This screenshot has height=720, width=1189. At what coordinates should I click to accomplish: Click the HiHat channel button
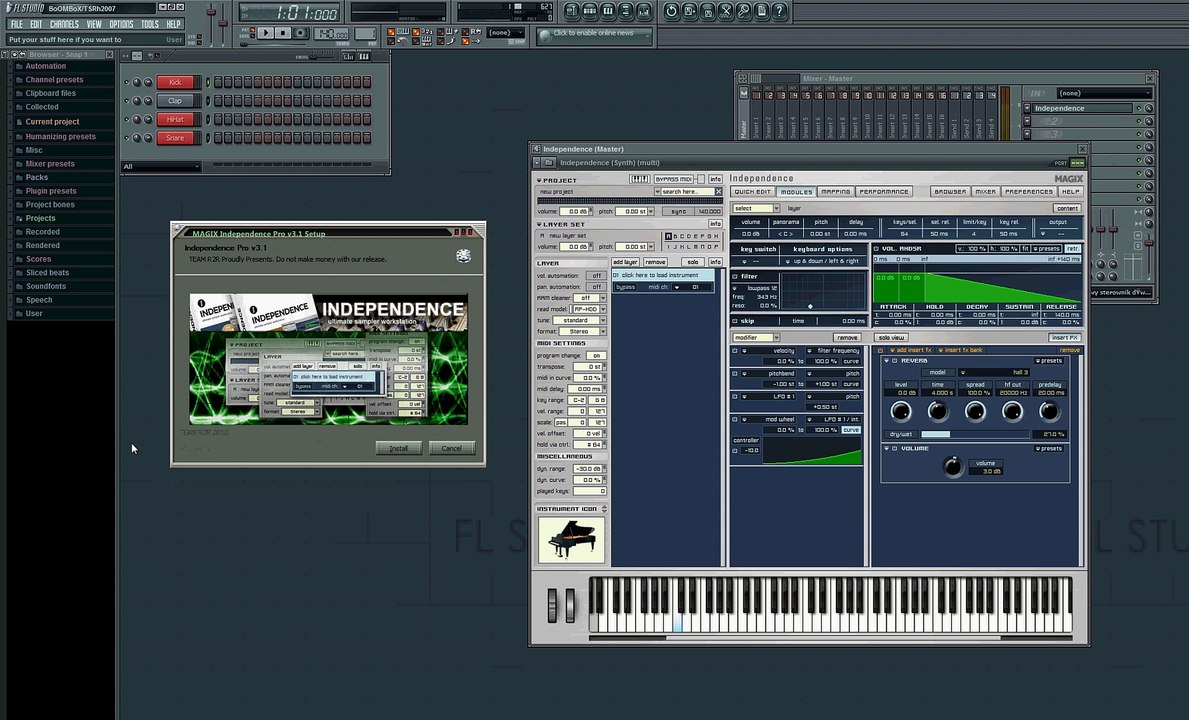[x=176, y=119]
